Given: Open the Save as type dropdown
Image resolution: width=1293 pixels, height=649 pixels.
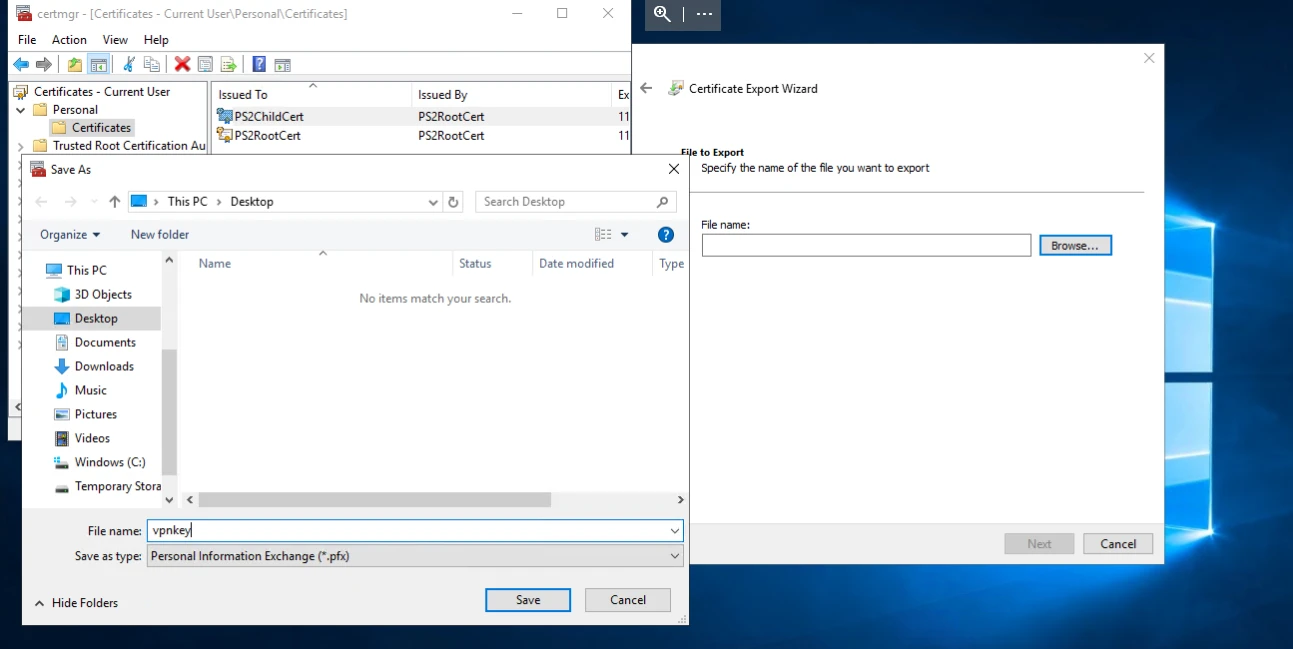Looking at the screenshot, I should click(674, 556).
